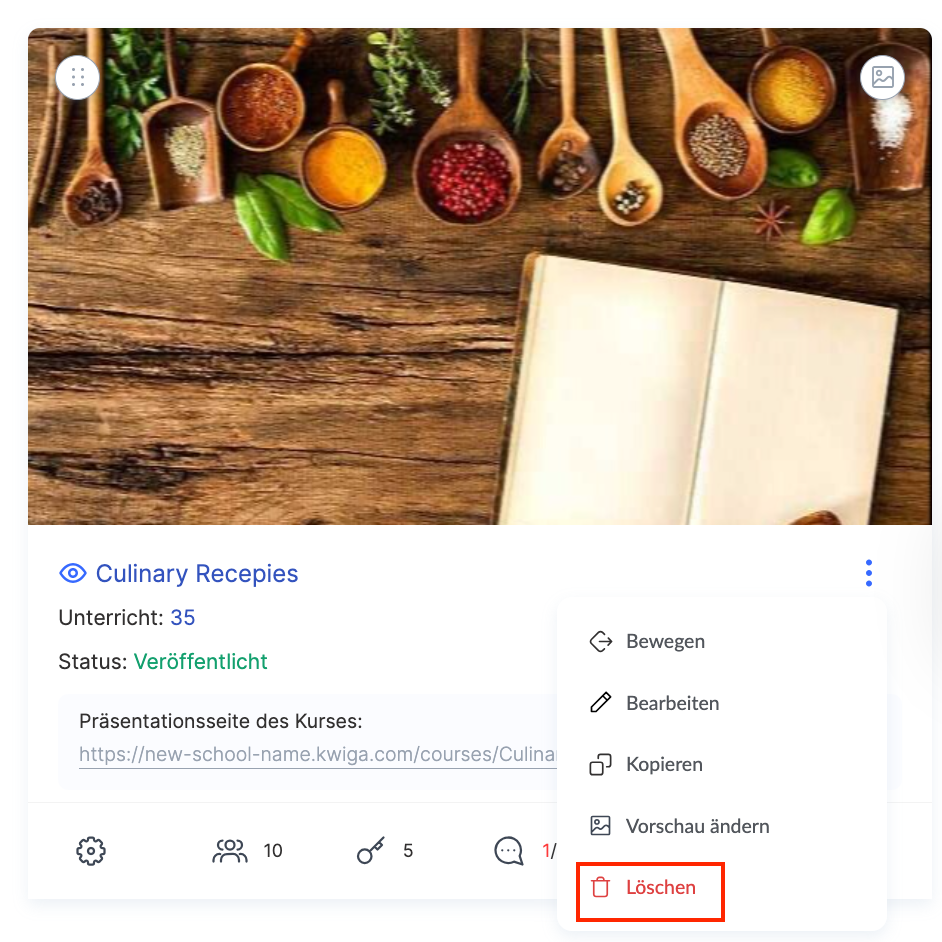
Task: Open the participants group icon
Action: [229, 851]
